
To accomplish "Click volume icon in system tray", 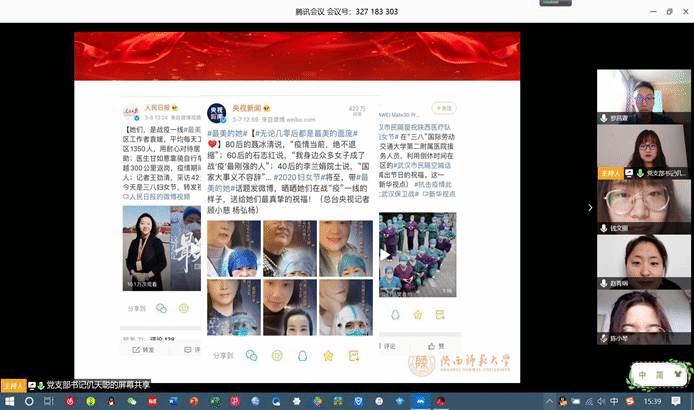I will tap(601, 401).
